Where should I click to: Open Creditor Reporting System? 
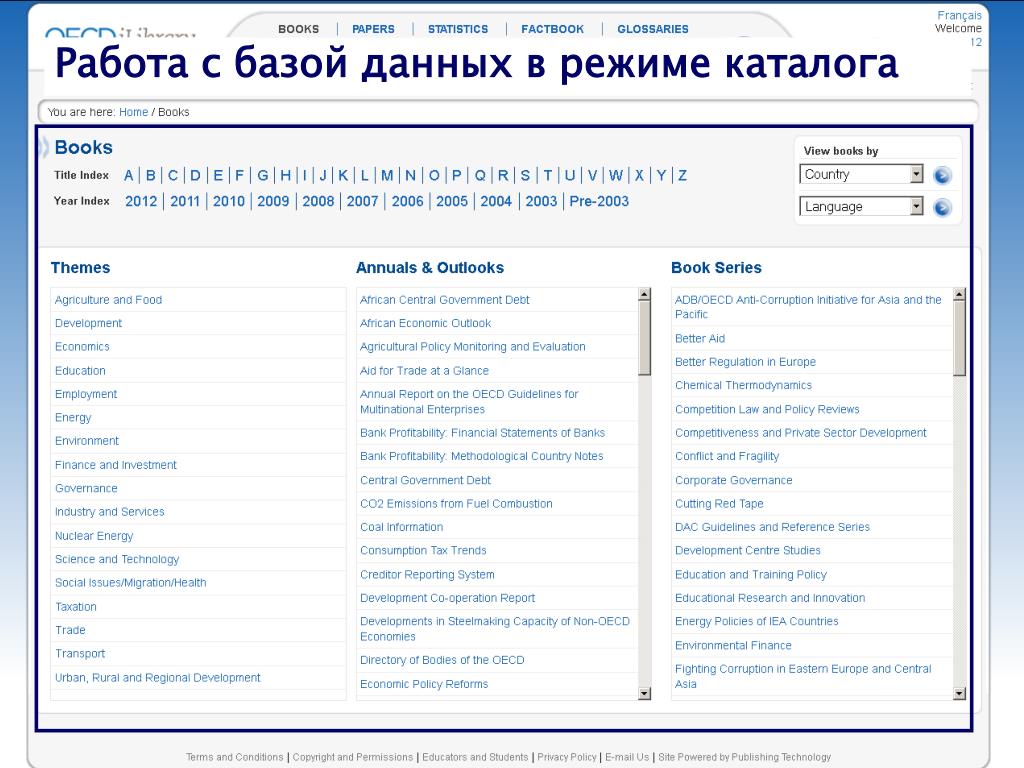coord(427,575)
